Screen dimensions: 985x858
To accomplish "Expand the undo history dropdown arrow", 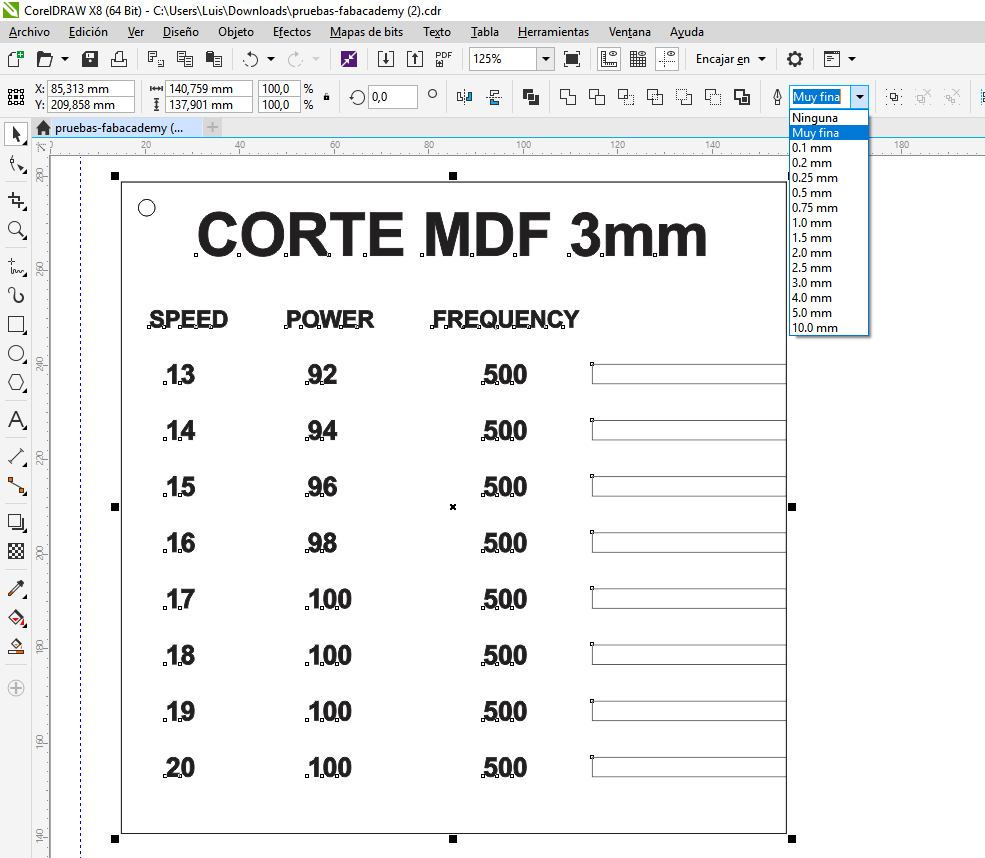I will [x=271, y=59].
